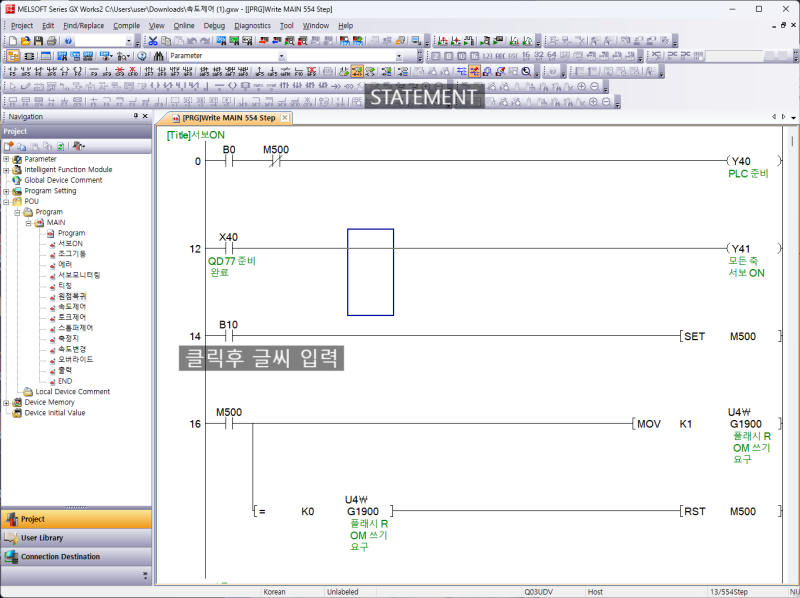Insert closed contact with F6 icon

(39, 71)
